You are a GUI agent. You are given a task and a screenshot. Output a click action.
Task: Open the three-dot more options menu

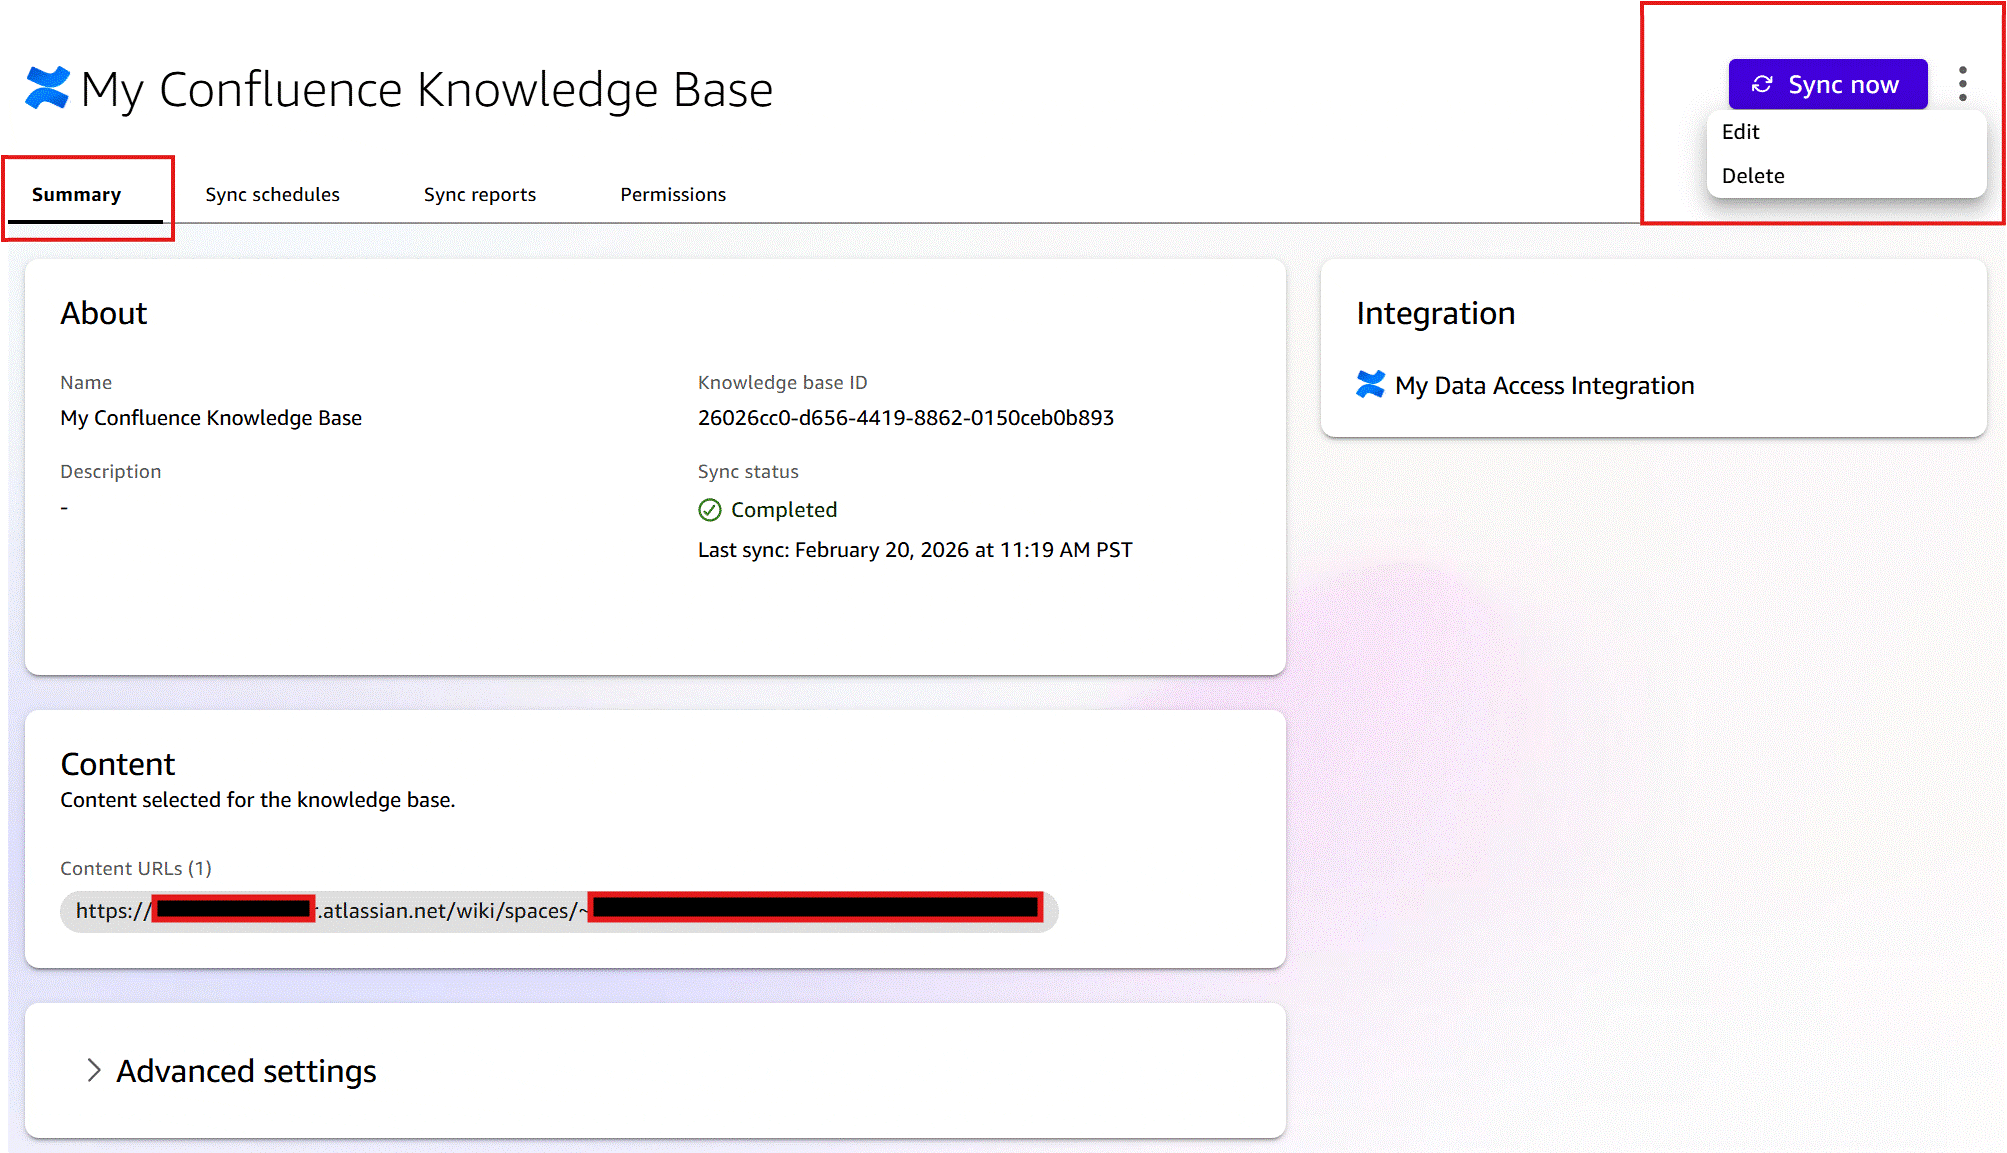click(x=1963, y=84)
